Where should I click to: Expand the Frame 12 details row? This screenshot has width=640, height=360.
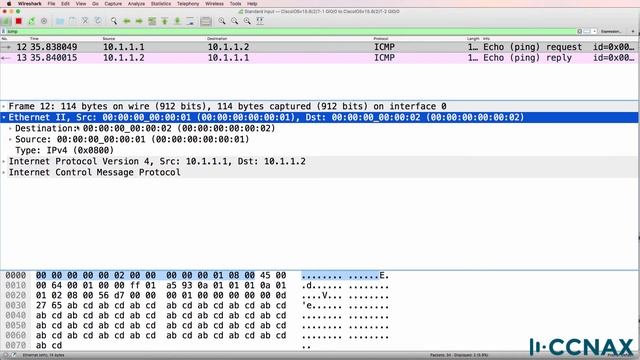[4, 107]
